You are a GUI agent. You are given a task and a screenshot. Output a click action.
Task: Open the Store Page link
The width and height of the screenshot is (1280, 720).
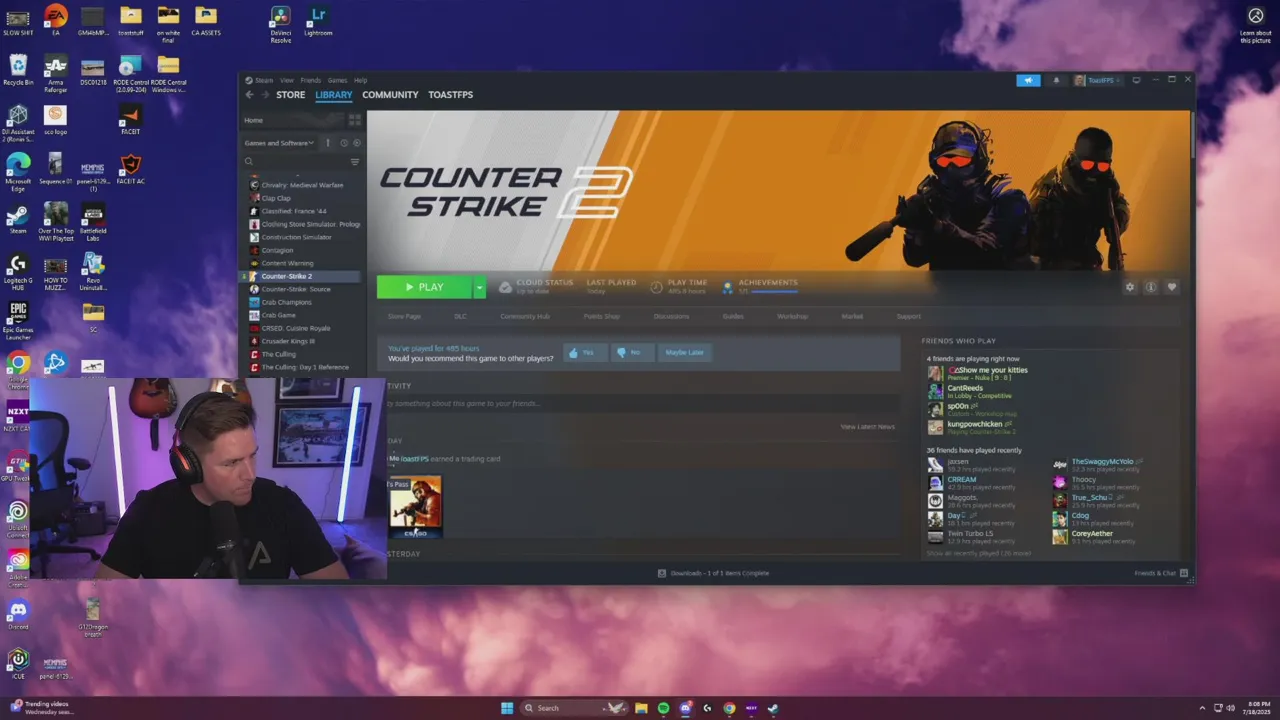coord(404,316)
